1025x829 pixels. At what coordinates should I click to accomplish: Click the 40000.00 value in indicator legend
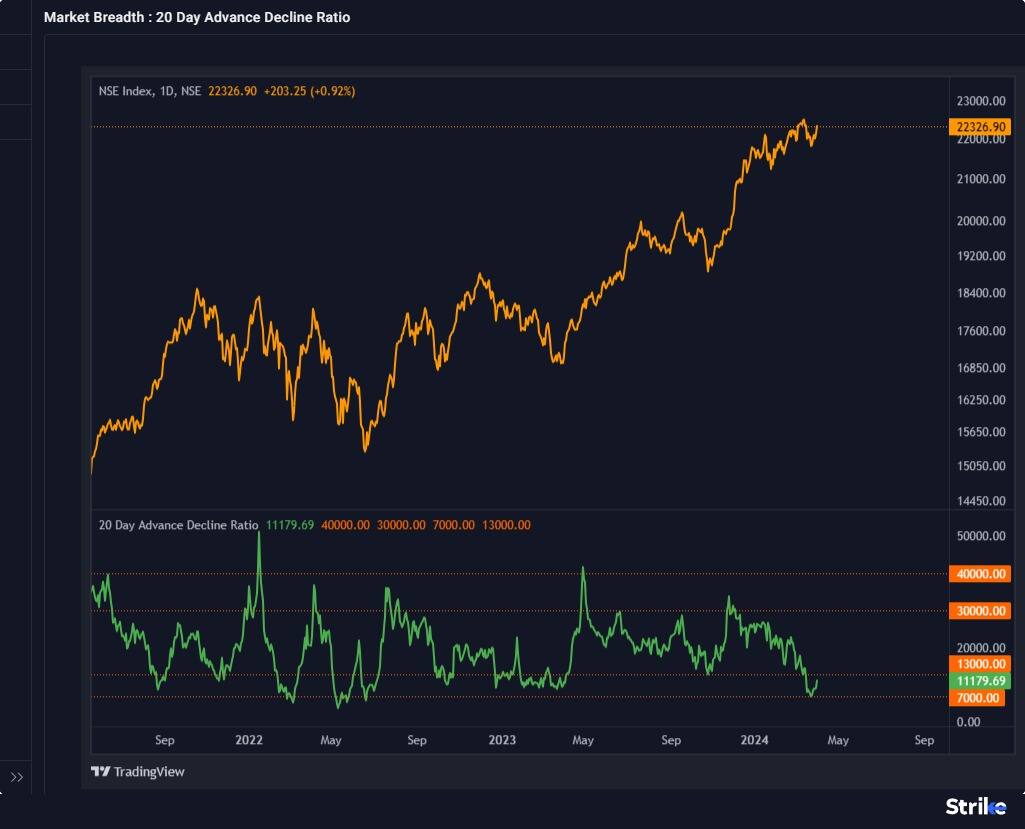point(345,525)
